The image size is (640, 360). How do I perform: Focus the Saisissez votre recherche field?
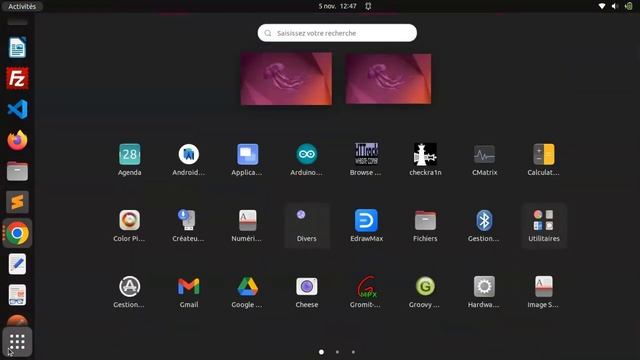(337, 33)
